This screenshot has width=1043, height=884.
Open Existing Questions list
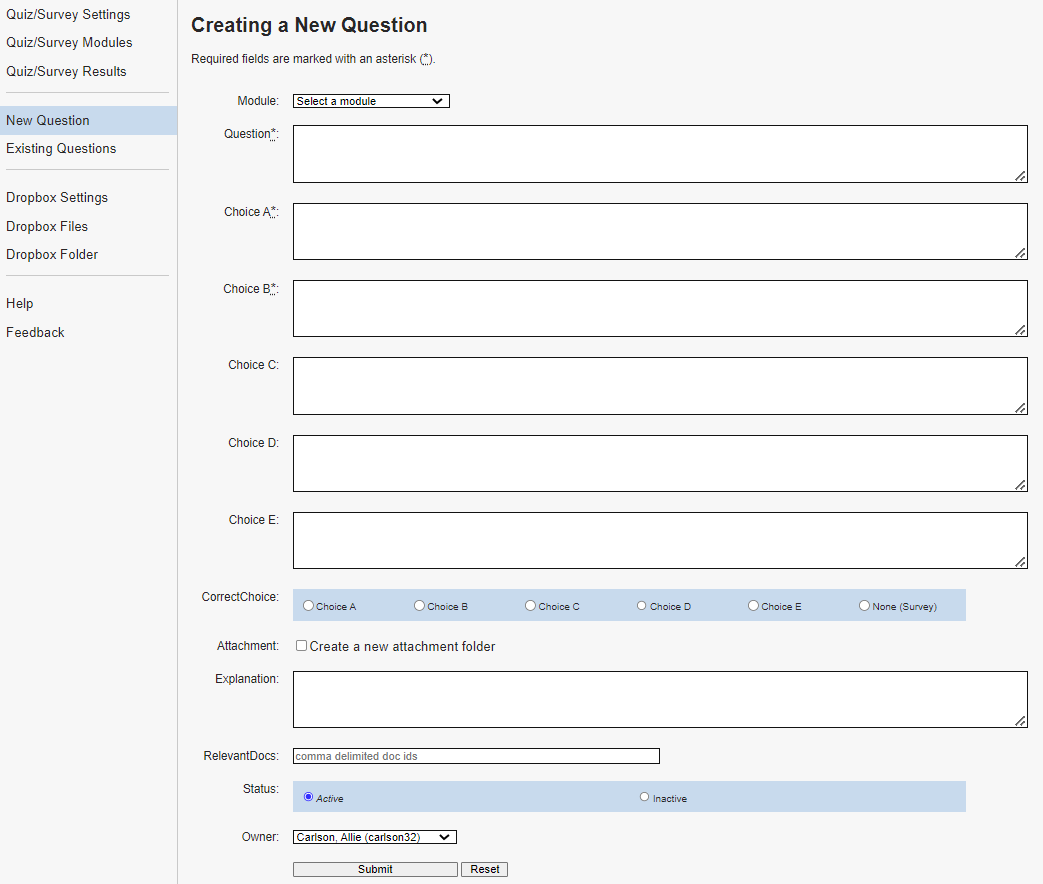click(x=61, y=148)
